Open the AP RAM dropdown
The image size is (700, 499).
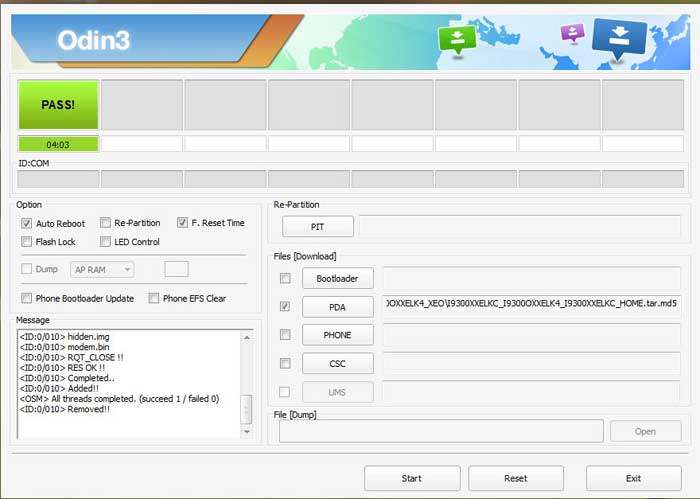pos(102,270)
